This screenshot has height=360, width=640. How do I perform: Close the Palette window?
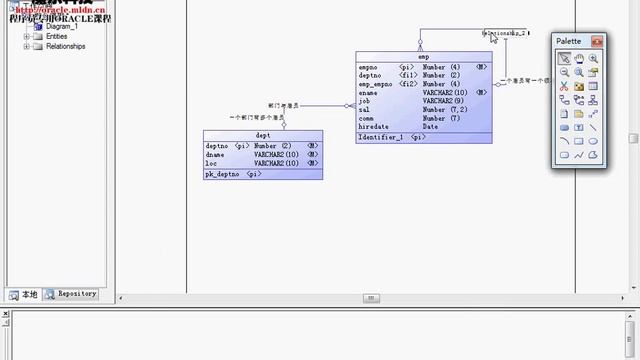click(597, 41)
